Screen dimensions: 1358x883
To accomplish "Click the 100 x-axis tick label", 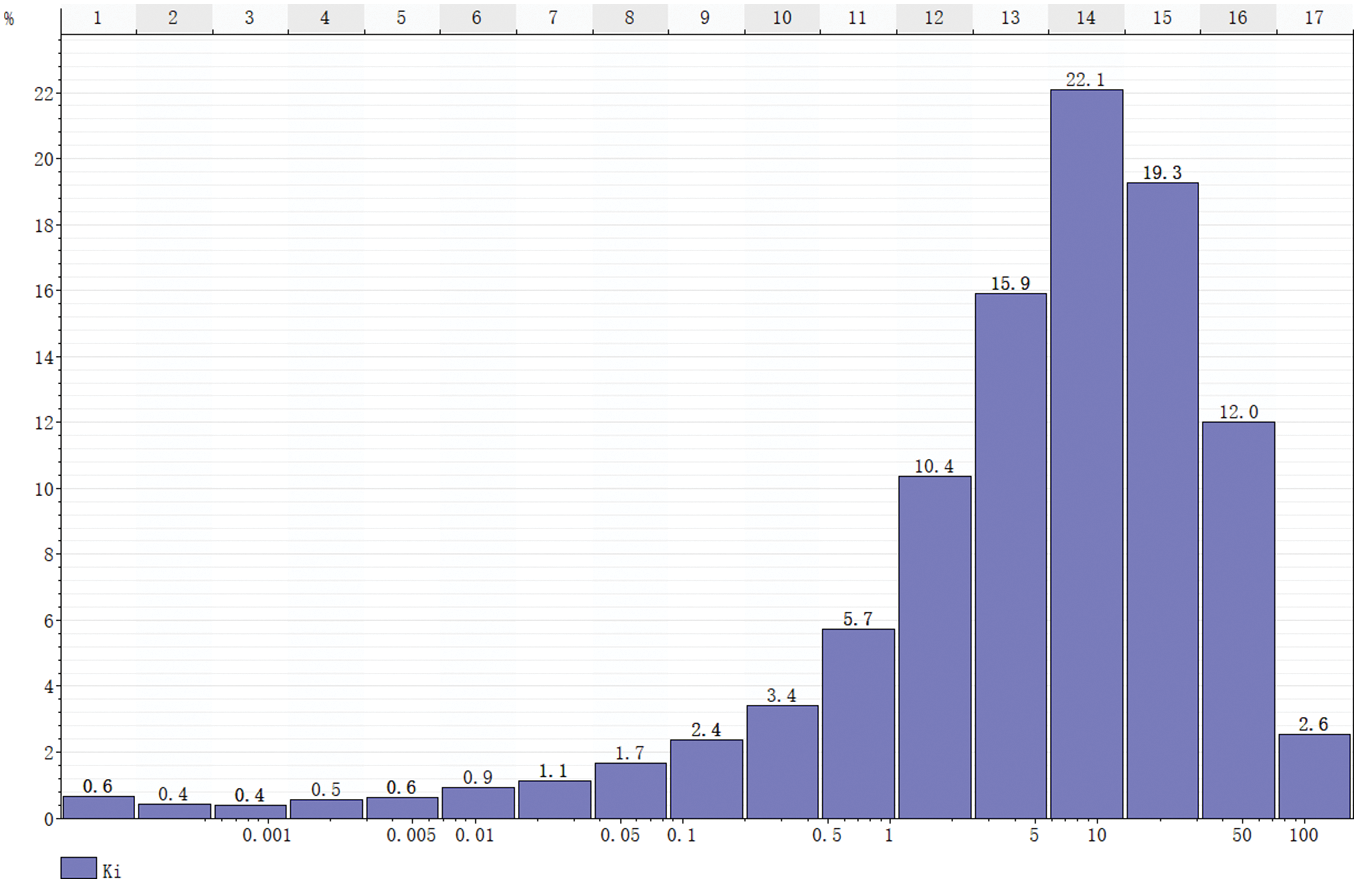I will (x=1304, y=836).
